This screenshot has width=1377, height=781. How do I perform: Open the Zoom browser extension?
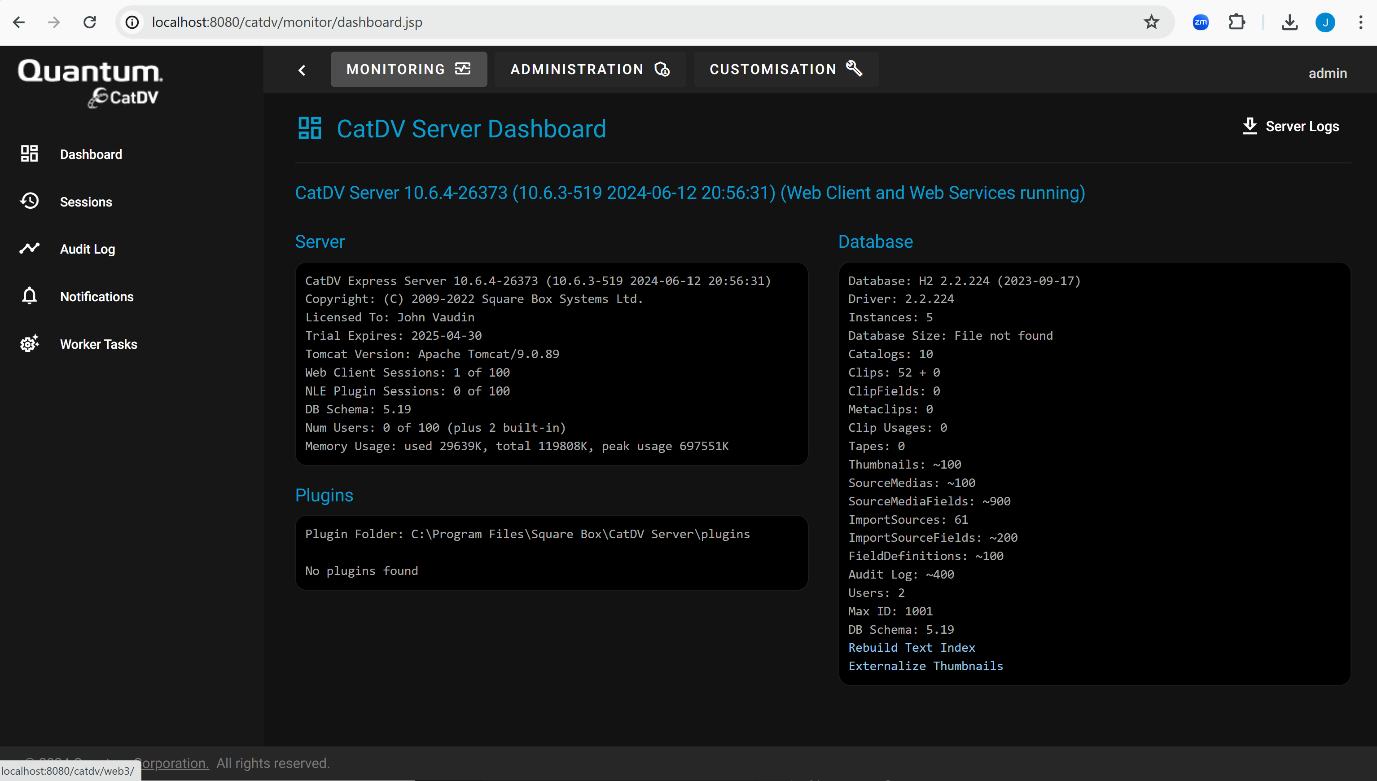click(1201, 22)
